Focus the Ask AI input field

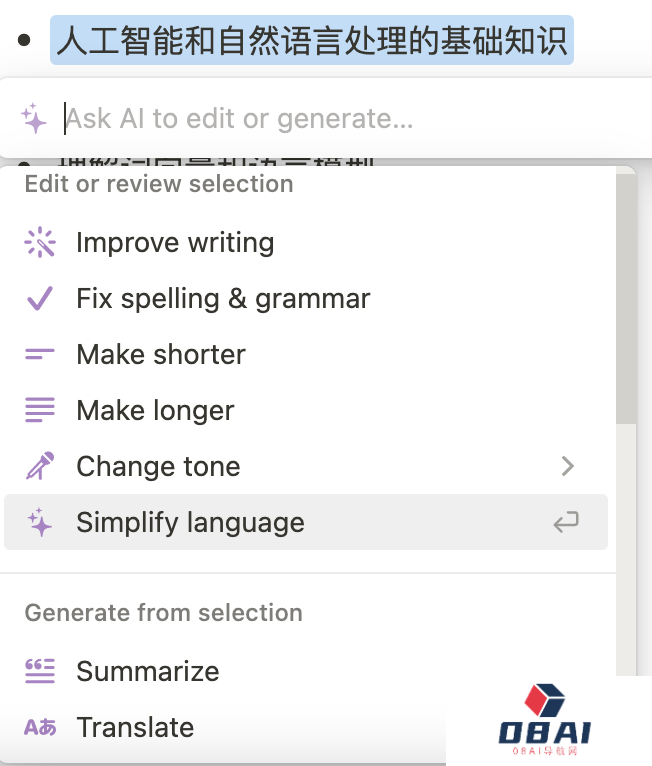point(300,119)
